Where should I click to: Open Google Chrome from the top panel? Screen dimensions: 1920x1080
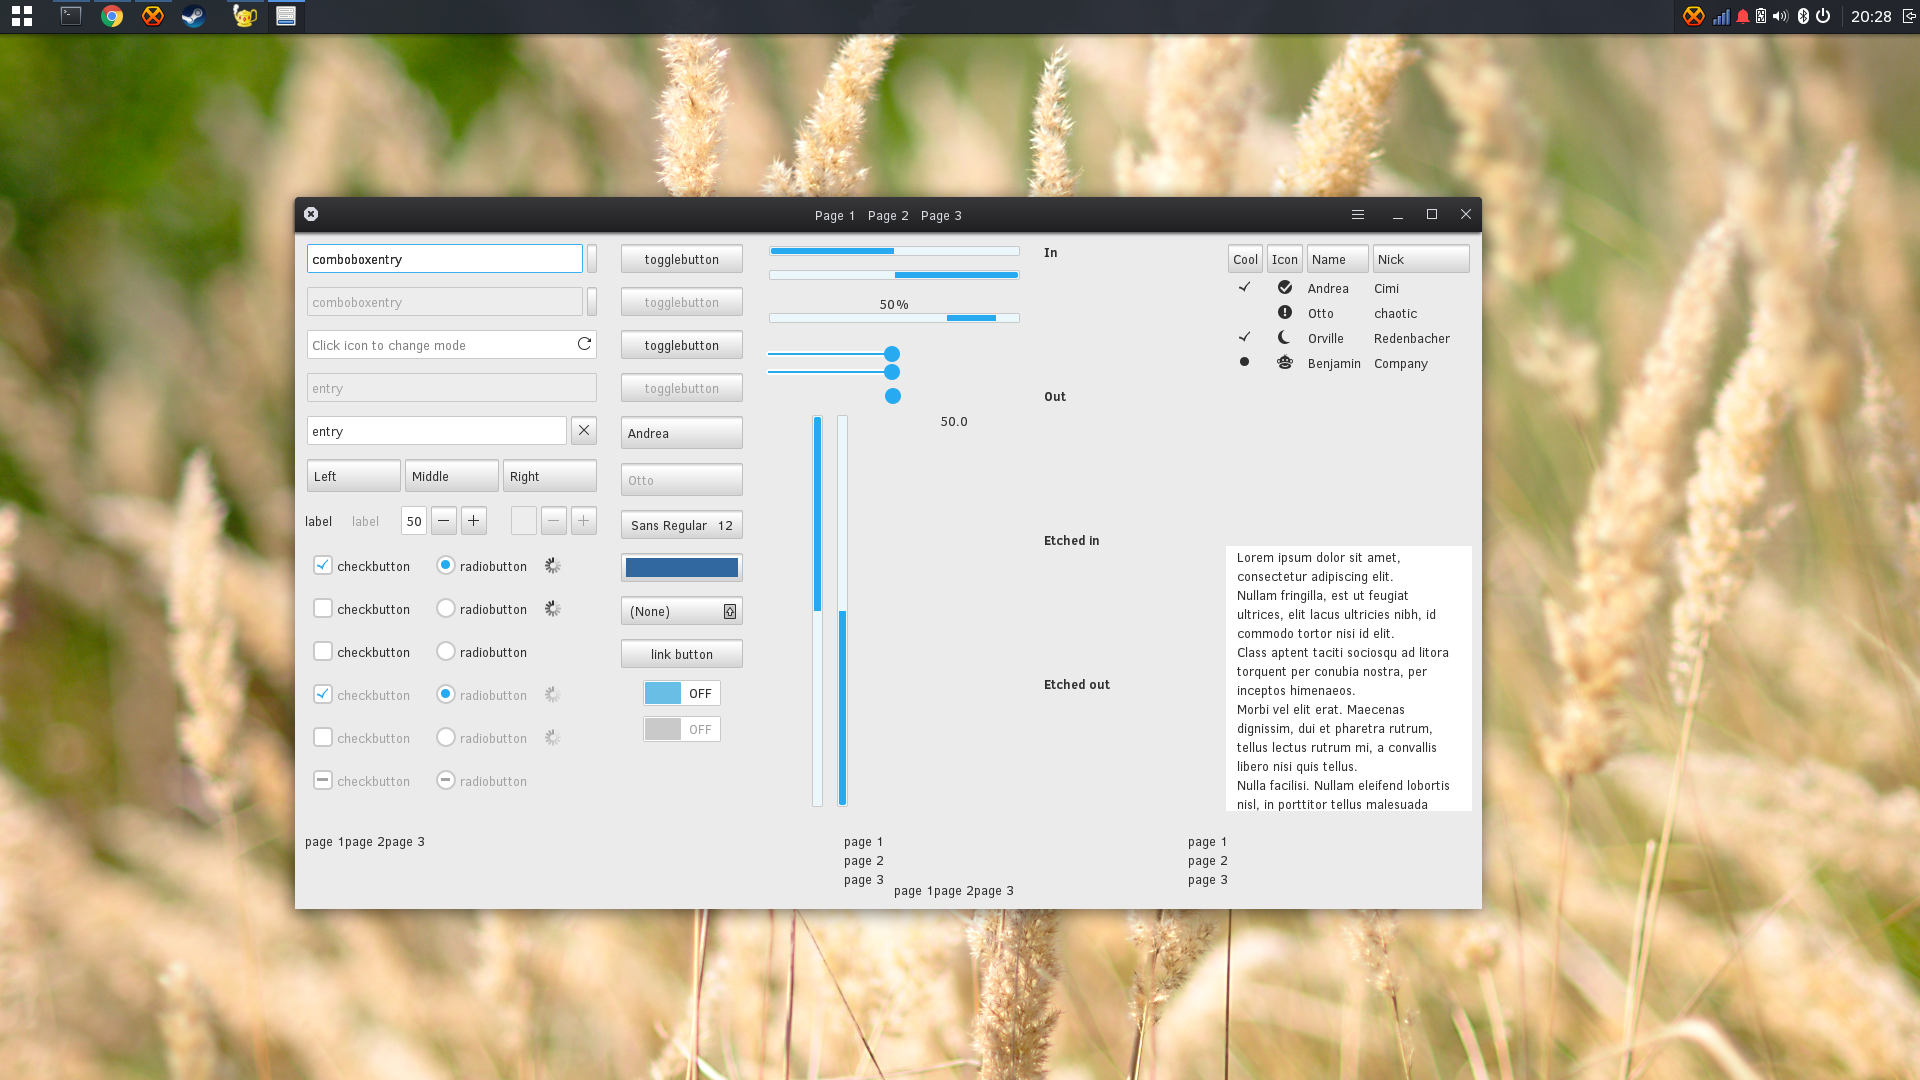(x=112, y=16)
